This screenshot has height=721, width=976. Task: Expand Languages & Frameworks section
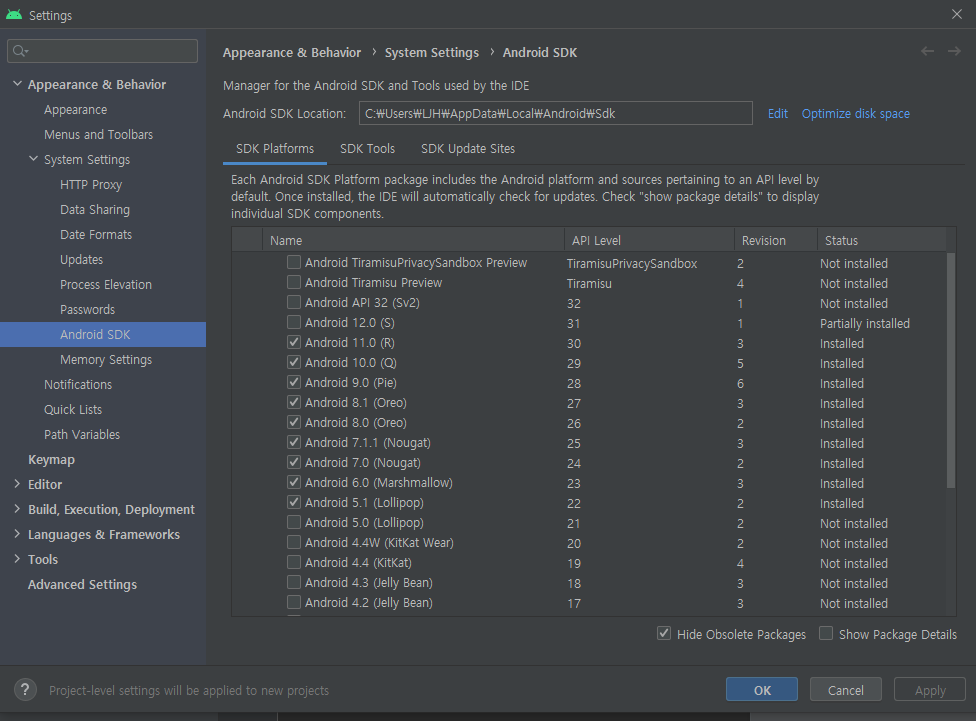pyautogui.click(x=17, y=534)
